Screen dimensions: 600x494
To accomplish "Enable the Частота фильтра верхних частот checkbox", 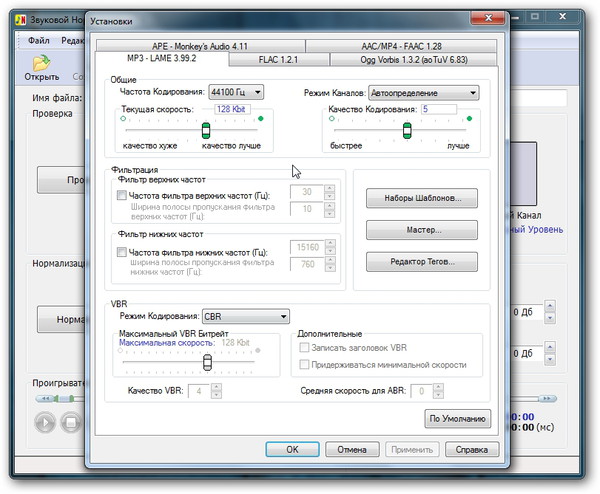I will pyautogui.click(x=123, y=196).
